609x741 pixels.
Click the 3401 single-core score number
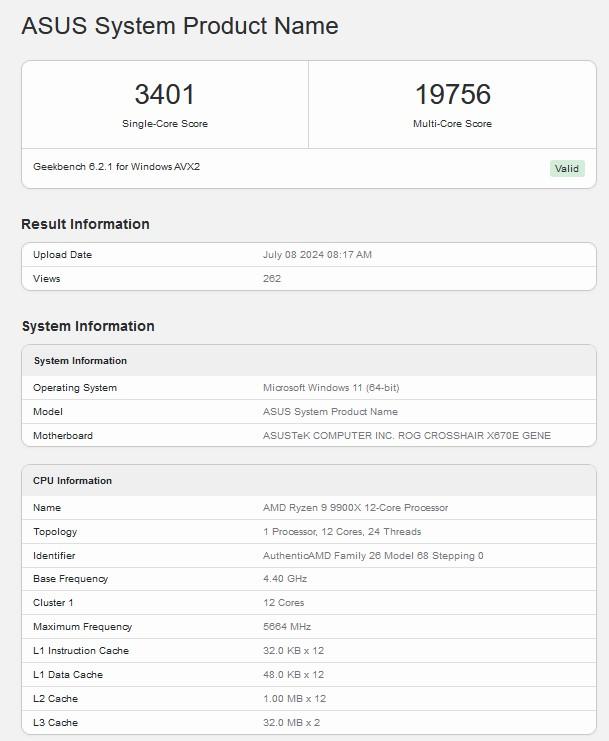coord(164,94)
